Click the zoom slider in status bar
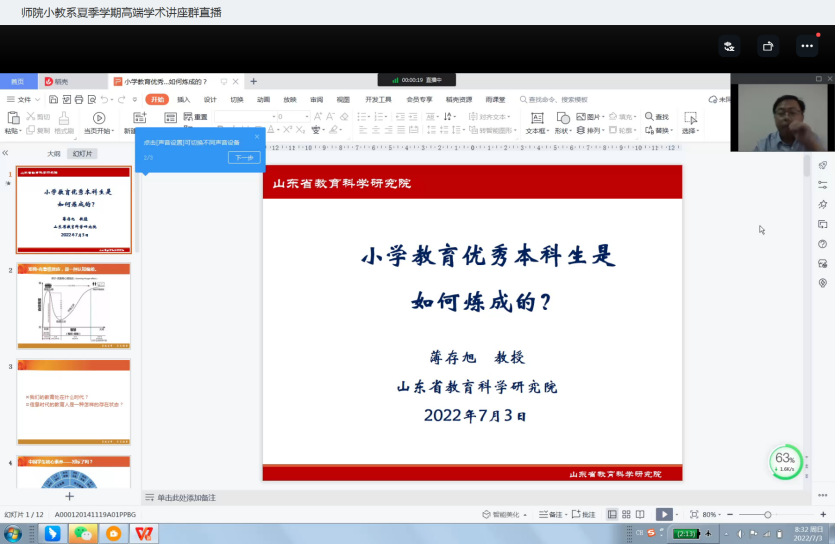The image size is (835, 544). click(768, 514)
